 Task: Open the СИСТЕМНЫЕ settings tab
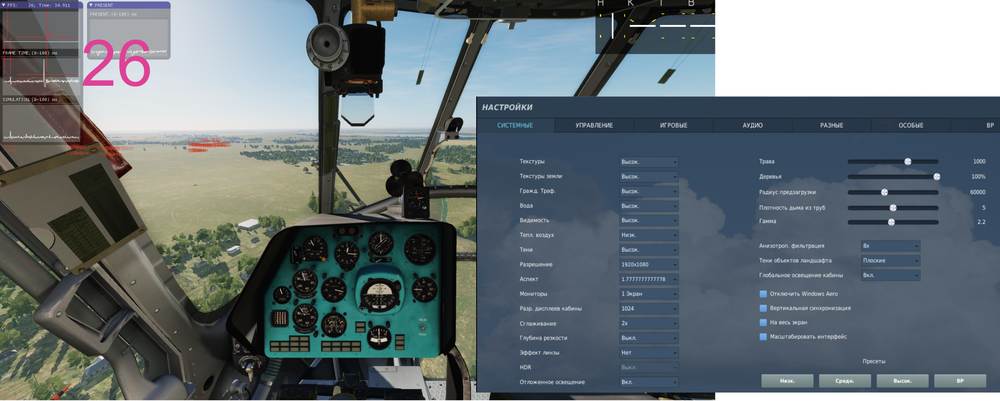point(515,126)
